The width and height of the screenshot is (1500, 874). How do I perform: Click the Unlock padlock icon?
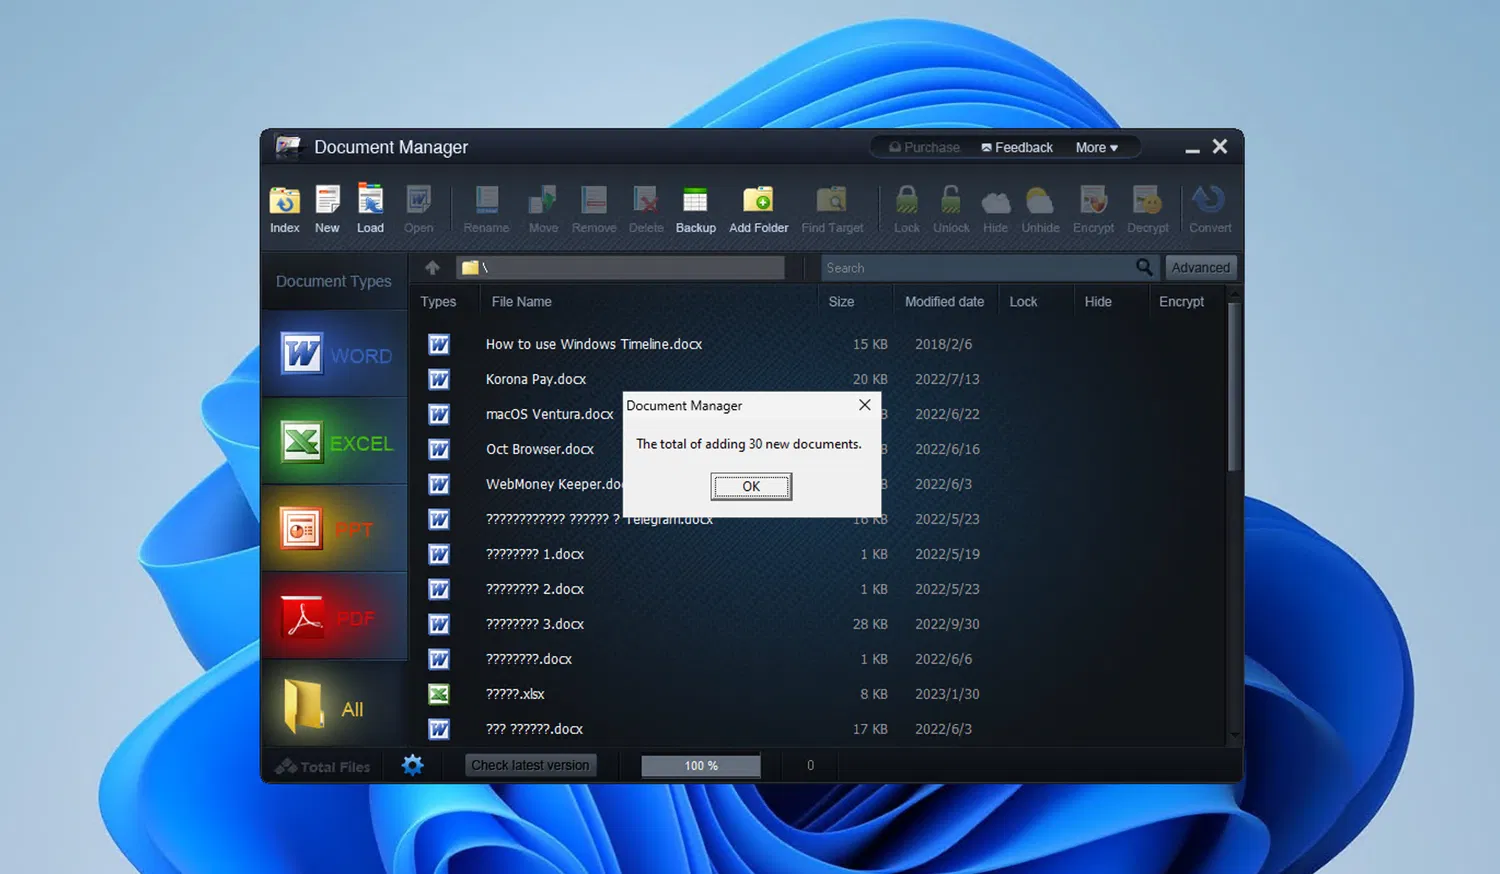click(951, 201)
